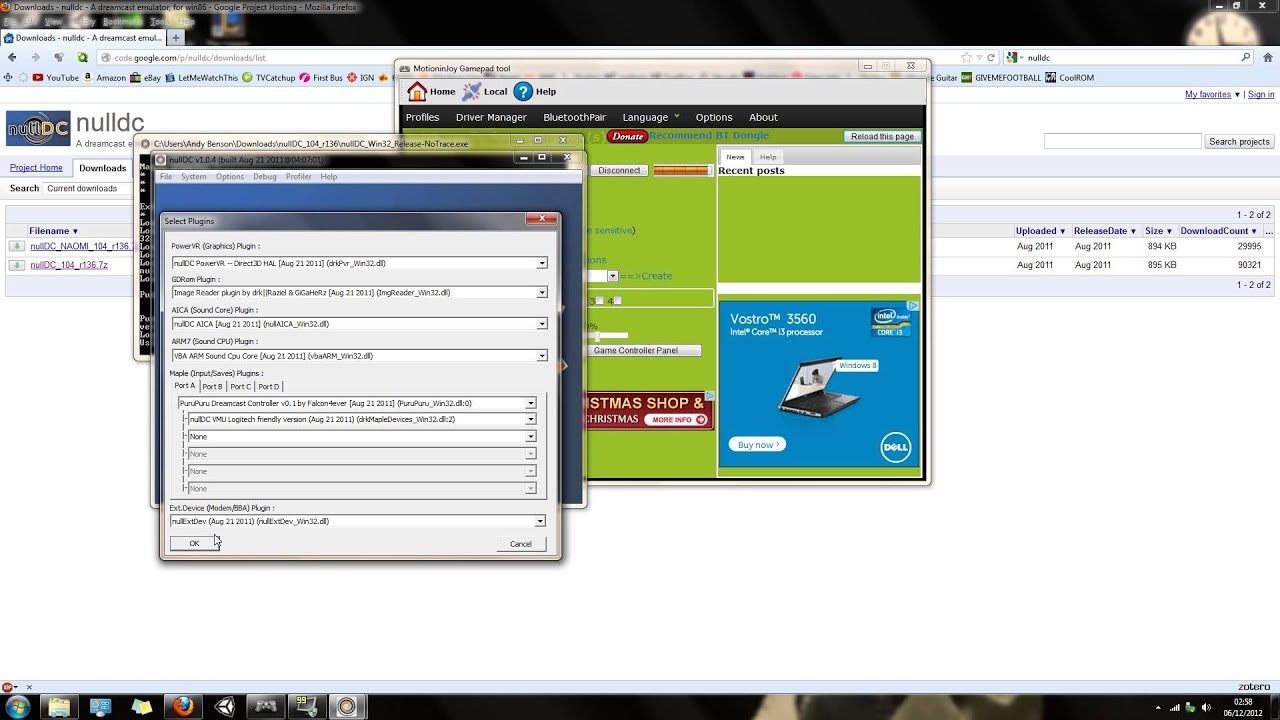Sort by DownloadCount column header
This screenshot has height=720, width=1280.
pyautogui.click(x=1218, y=231)
